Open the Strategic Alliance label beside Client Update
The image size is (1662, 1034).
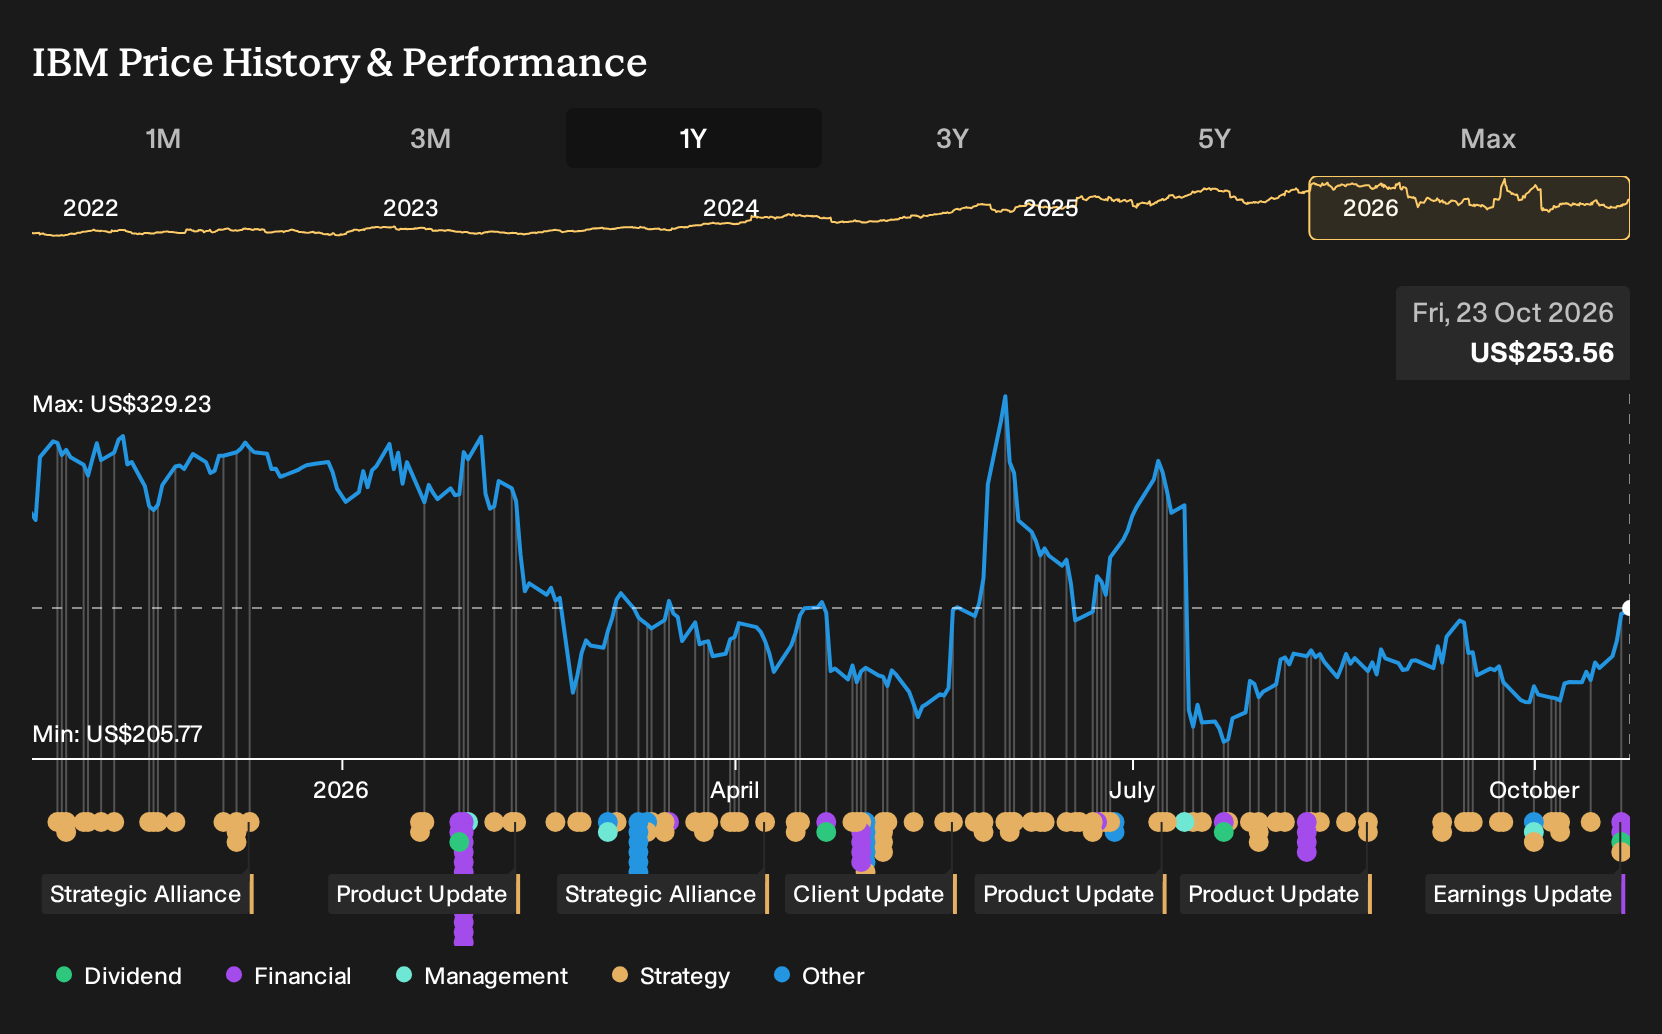point(662,894)
